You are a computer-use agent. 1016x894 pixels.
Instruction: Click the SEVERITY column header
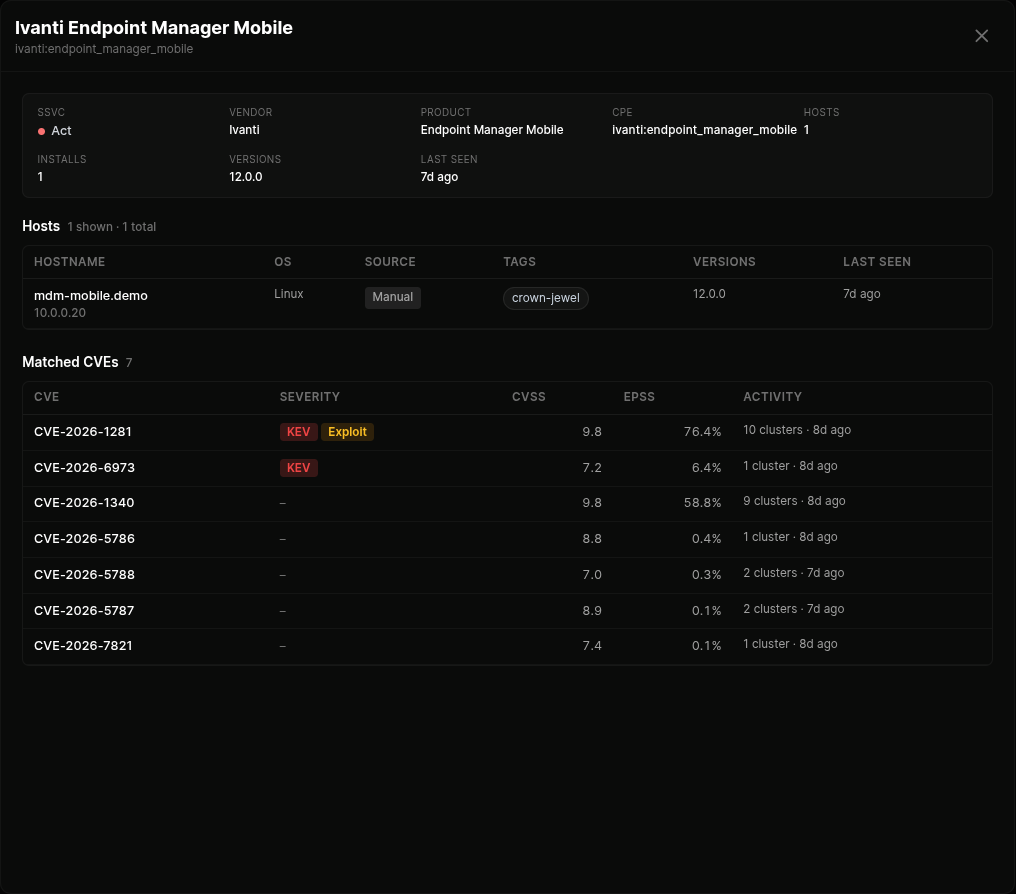310,396
